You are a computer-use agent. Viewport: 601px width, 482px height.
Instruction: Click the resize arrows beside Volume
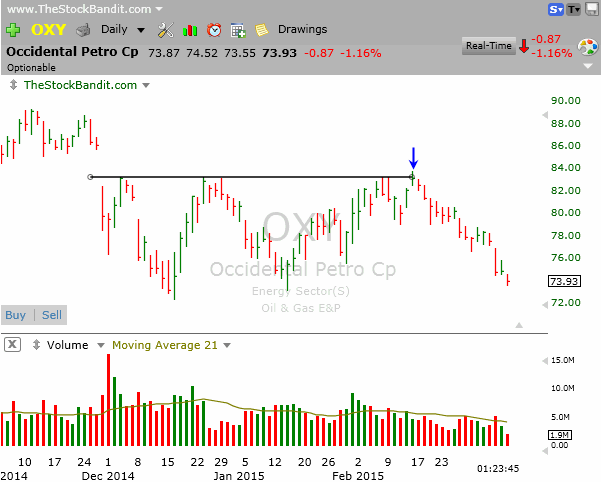click(x=36, y=344)
